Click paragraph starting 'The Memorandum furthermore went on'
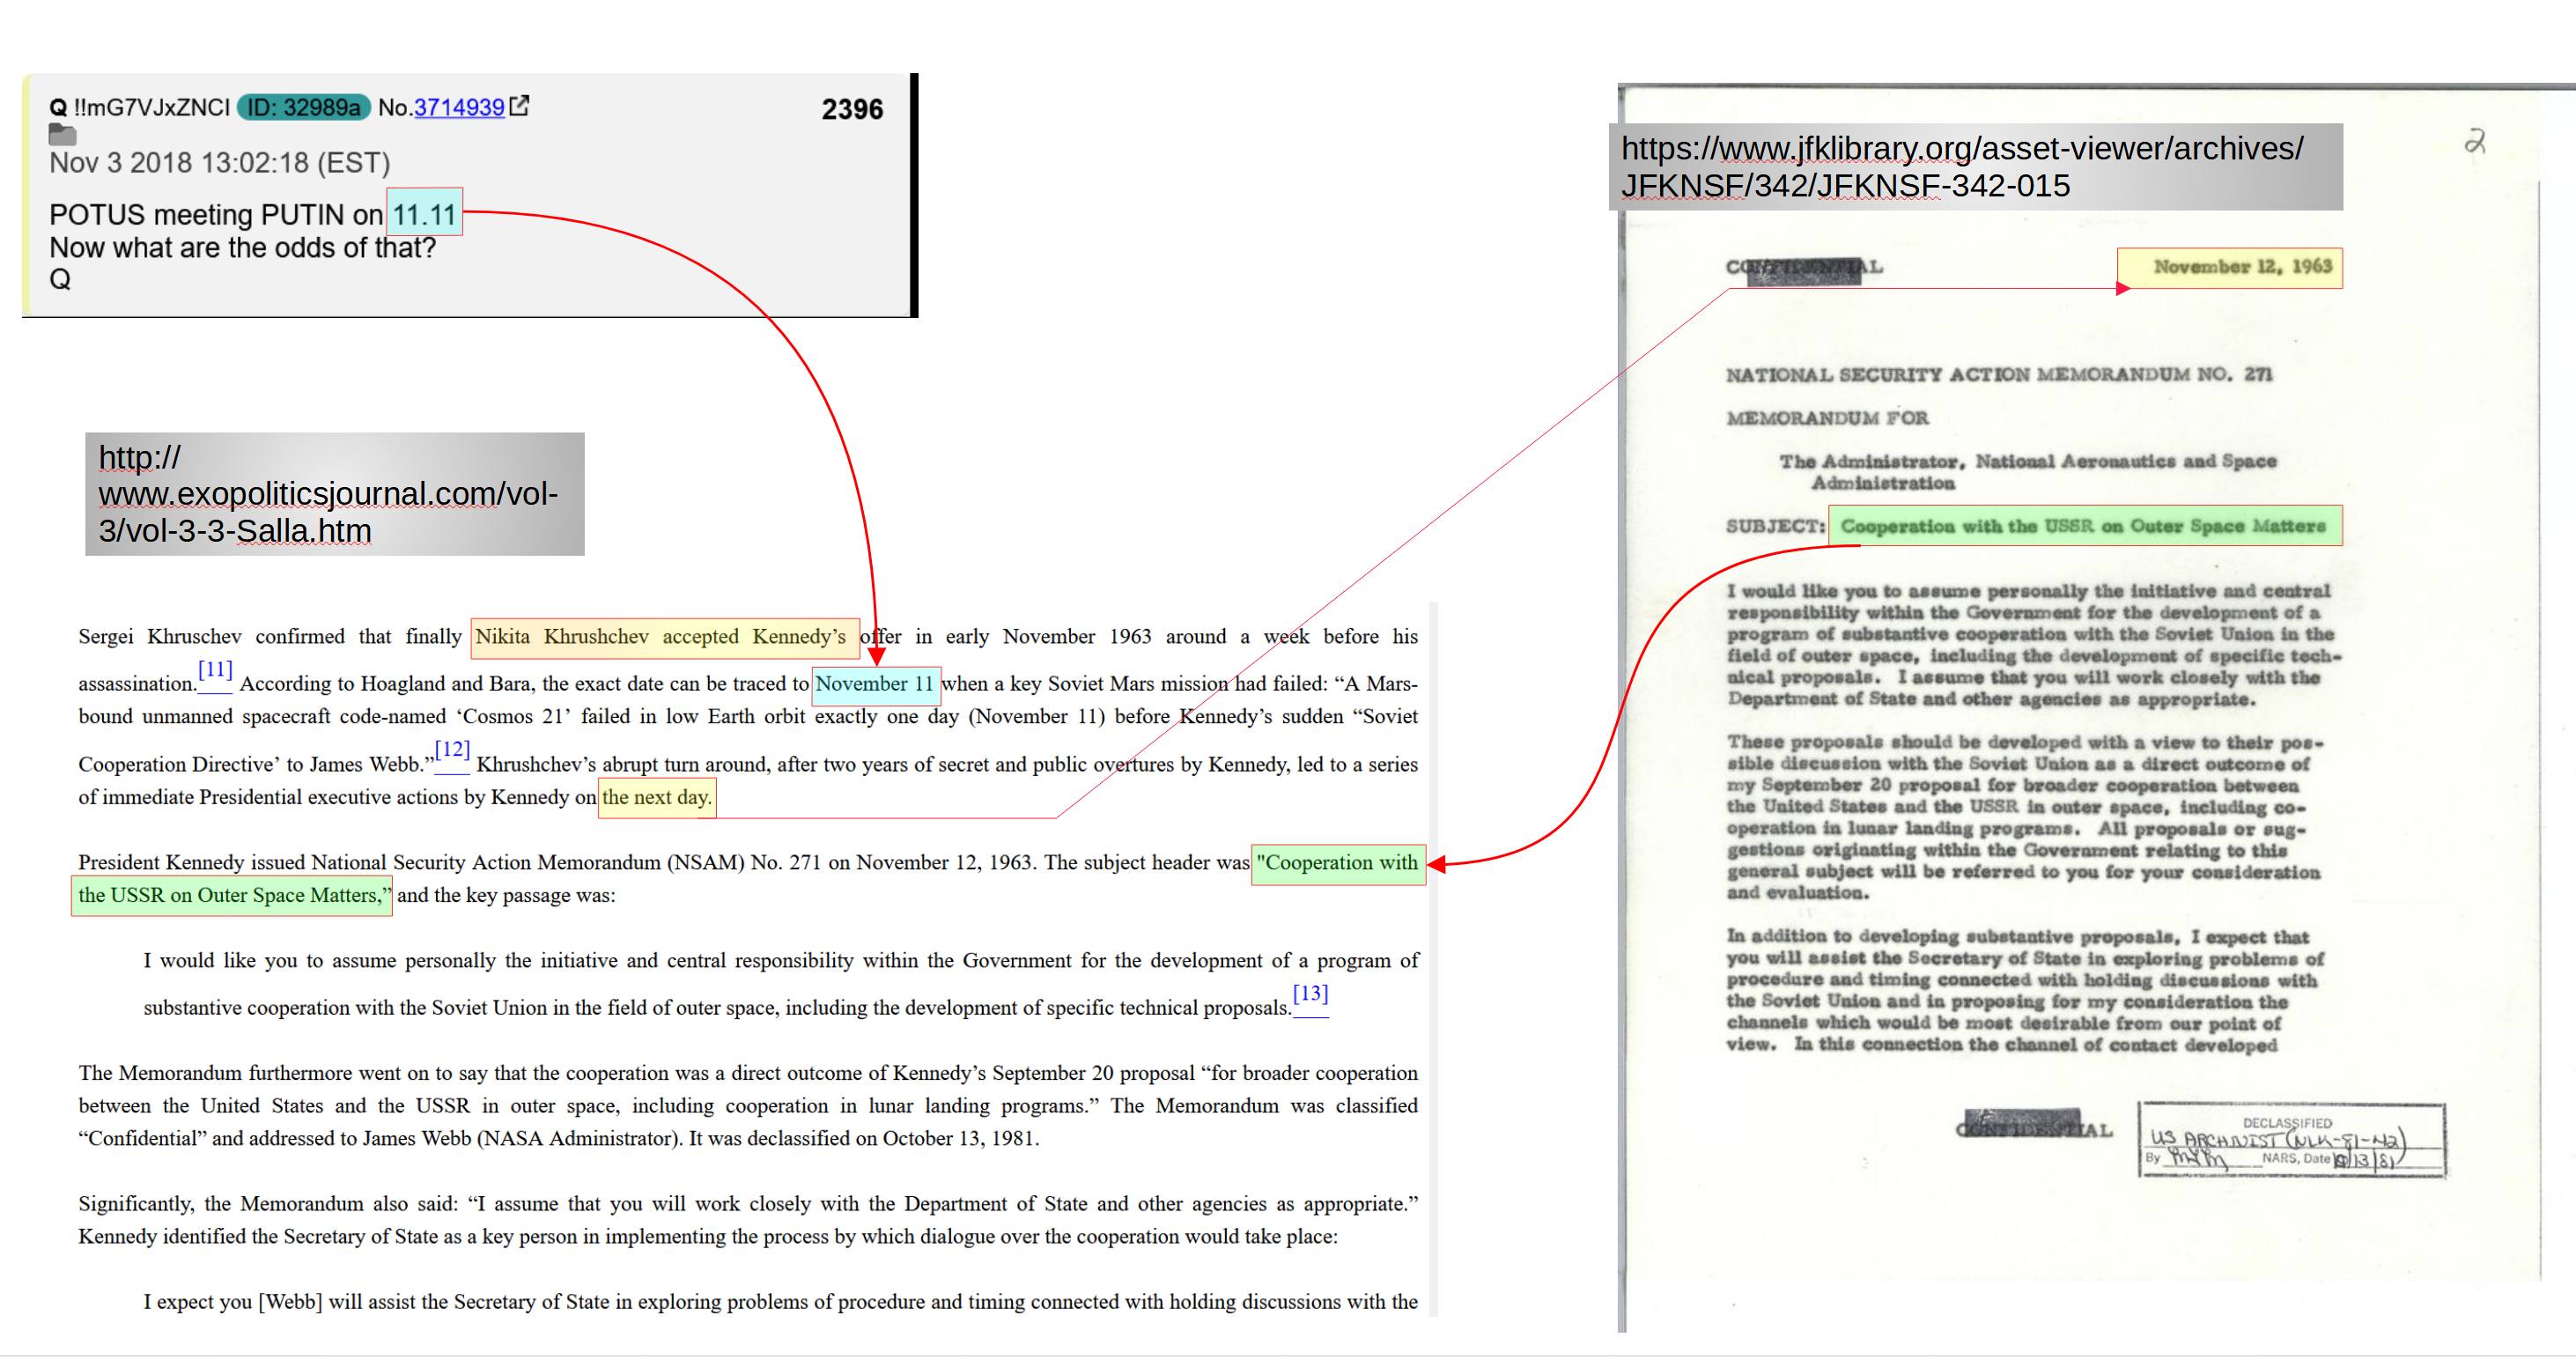Image resolution: width=2576 pixels, height=1360 pixels. [748, 1106]
